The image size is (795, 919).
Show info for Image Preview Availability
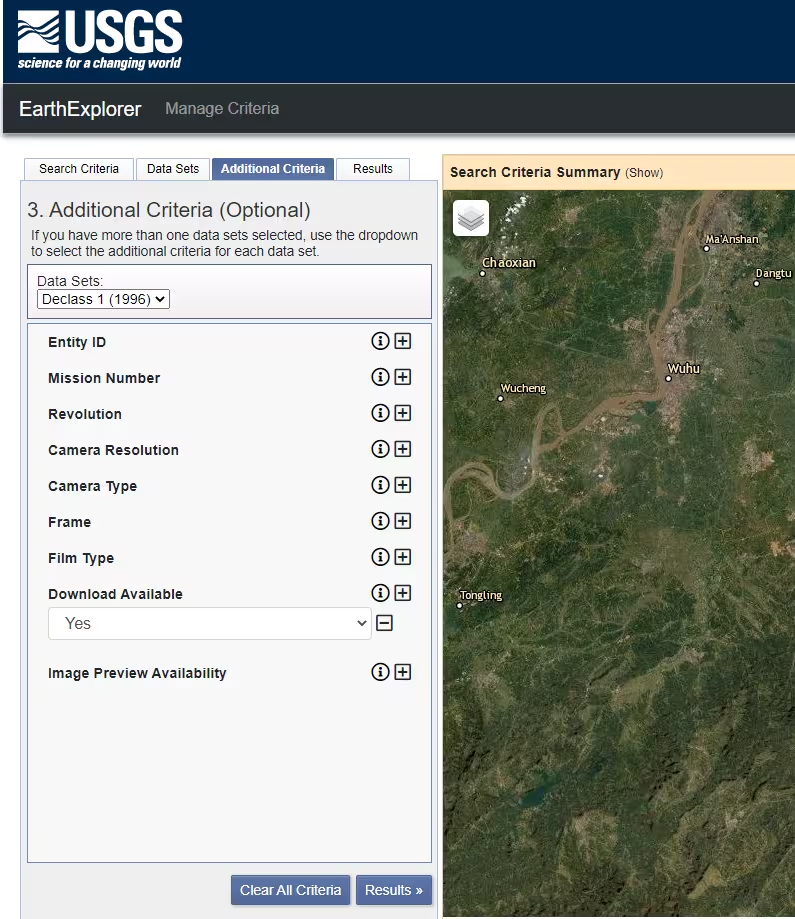point(380,672)
